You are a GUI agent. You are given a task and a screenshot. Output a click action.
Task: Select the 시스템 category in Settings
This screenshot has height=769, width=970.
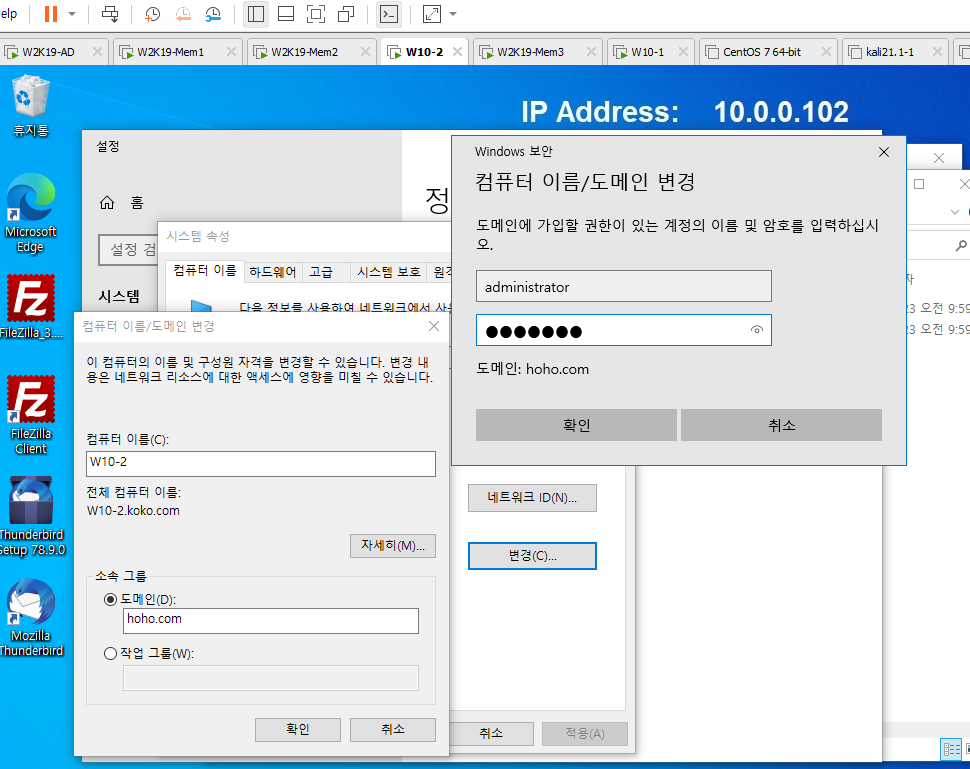coord(119,296)
